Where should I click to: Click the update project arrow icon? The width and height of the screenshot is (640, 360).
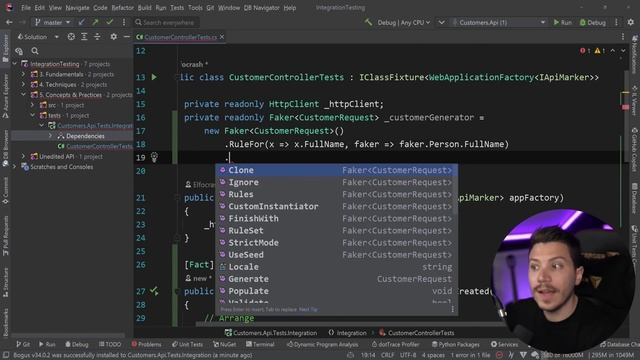coord(82,22)
